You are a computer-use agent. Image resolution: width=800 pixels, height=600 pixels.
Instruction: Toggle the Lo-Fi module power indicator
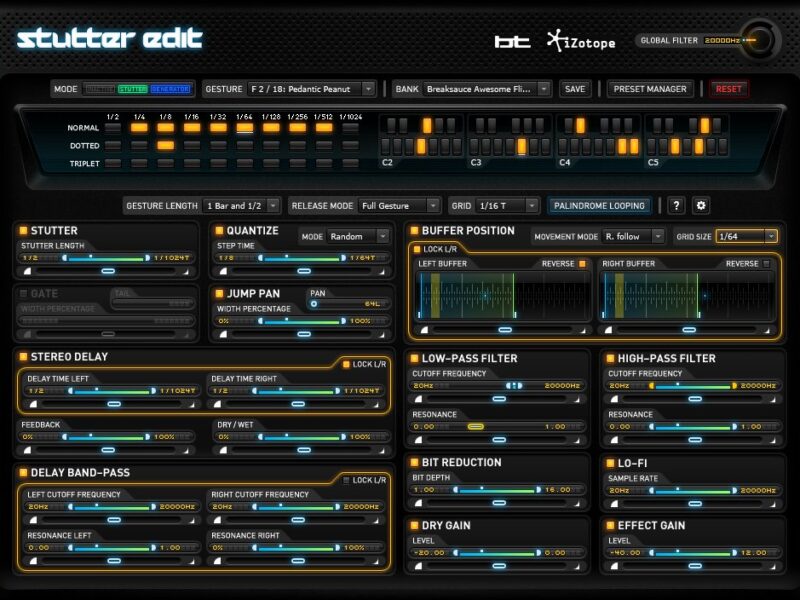click(610, 463)
